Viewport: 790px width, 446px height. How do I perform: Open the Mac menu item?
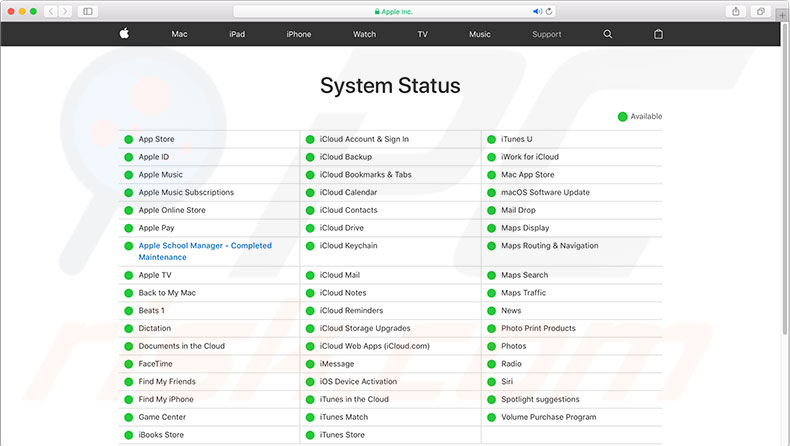pyautogui.click(x=179, y=34)
